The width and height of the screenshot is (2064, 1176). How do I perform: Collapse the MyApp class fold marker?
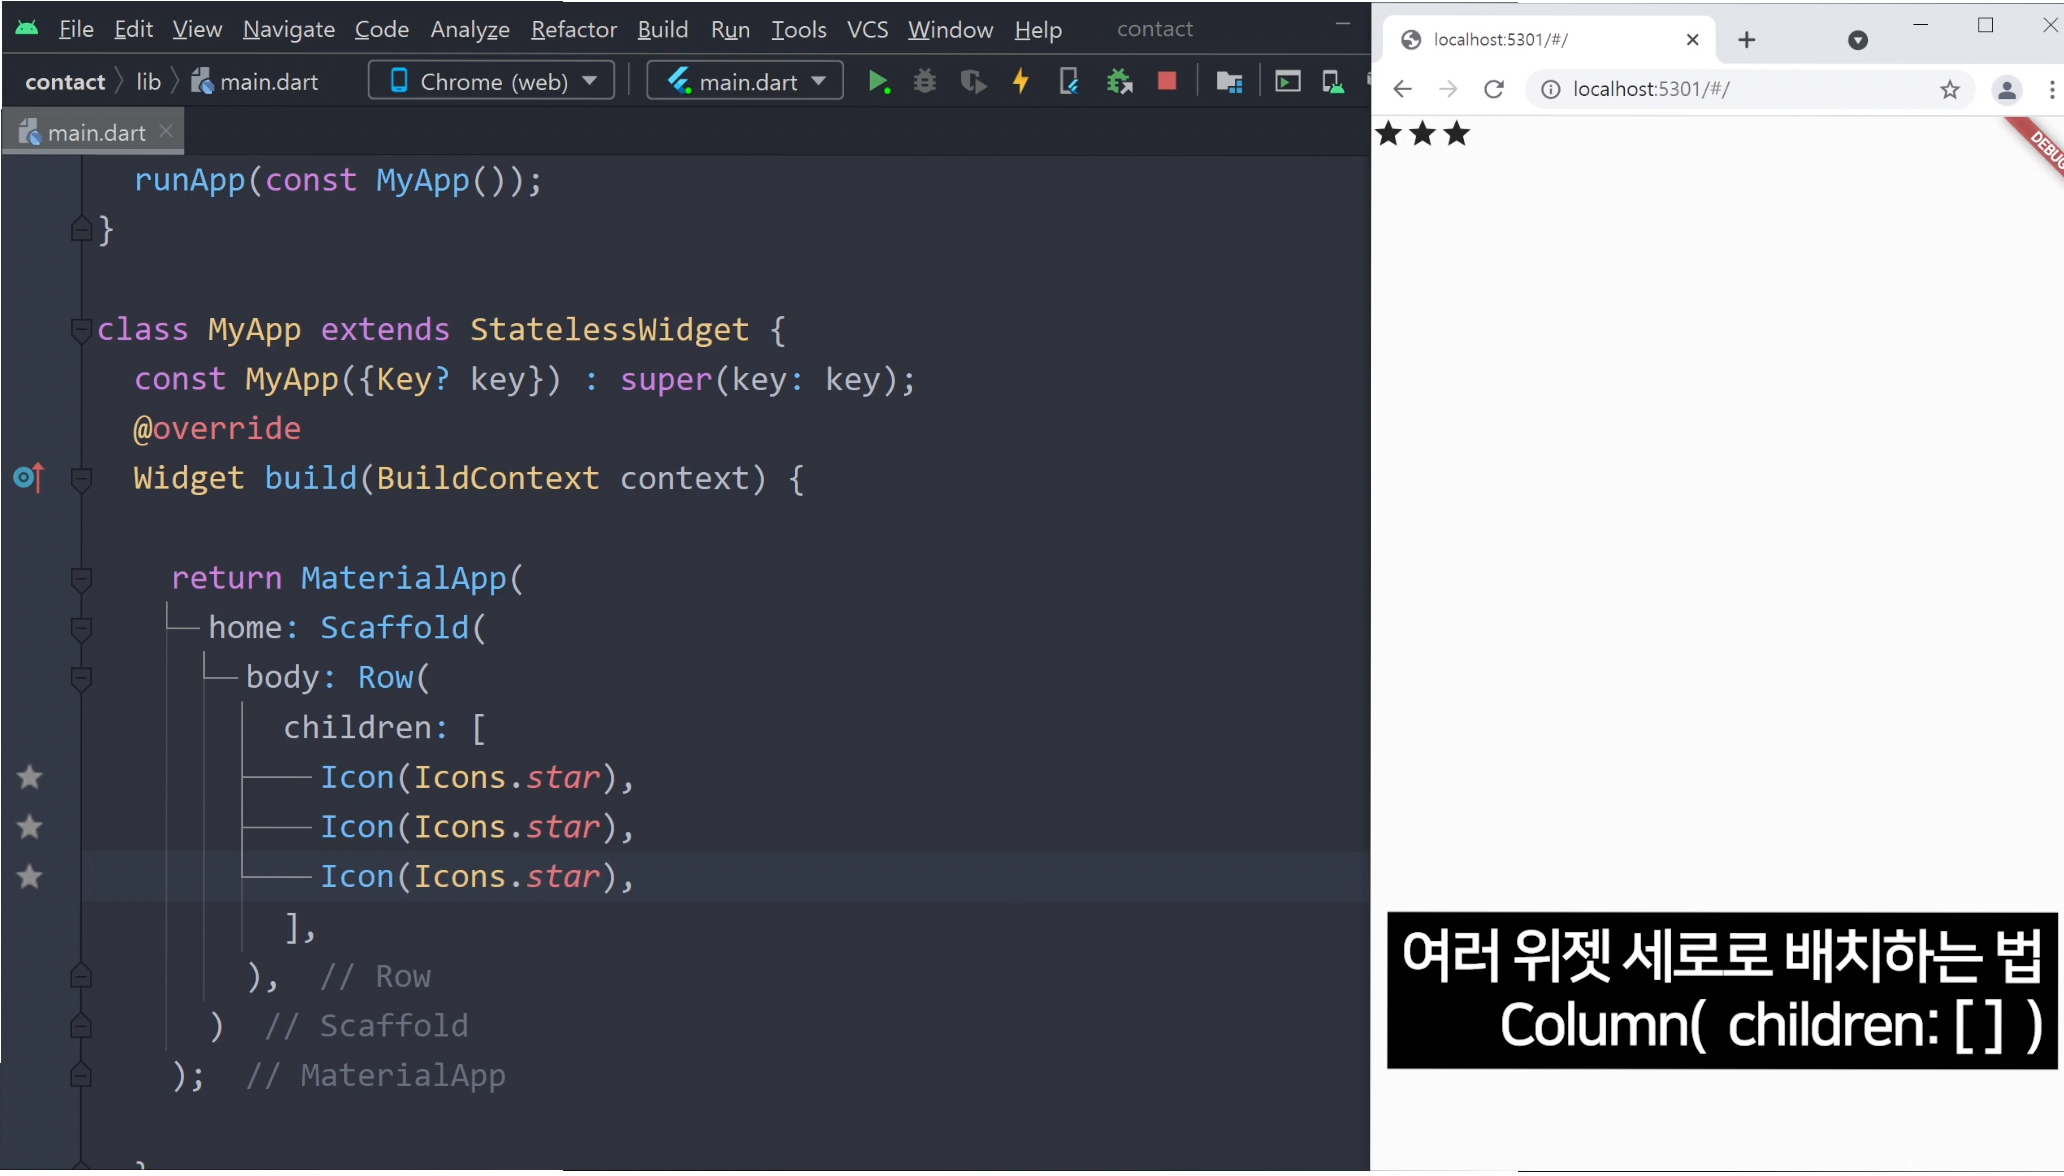point(81,329)
